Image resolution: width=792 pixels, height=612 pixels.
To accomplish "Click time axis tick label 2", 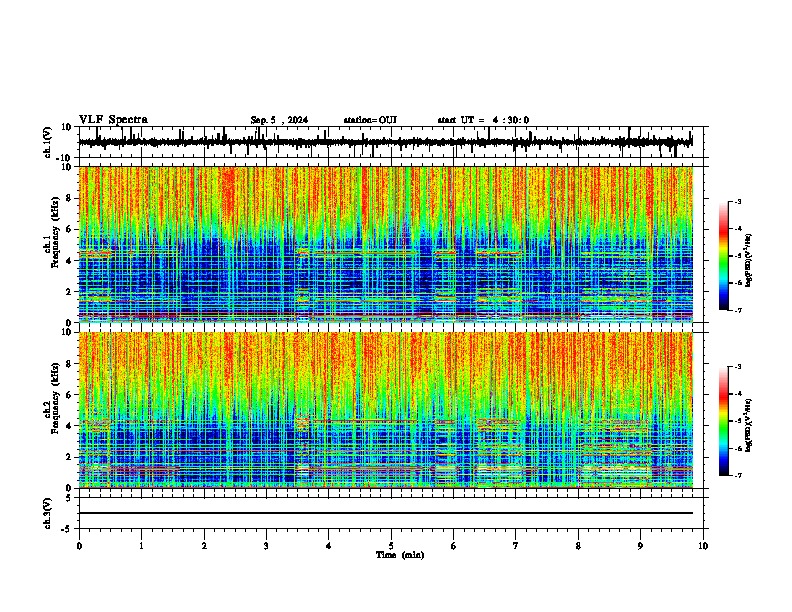I will pos(204,546).
